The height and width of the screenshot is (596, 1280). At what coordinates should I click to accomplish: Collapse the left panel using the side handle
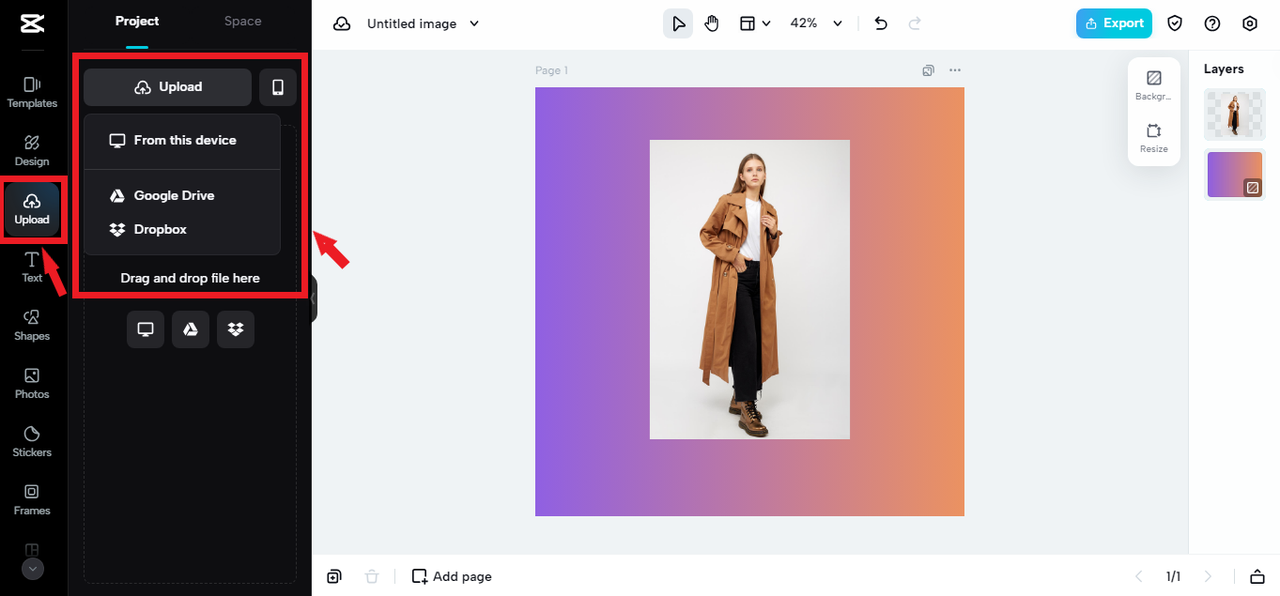click(314, 298)
